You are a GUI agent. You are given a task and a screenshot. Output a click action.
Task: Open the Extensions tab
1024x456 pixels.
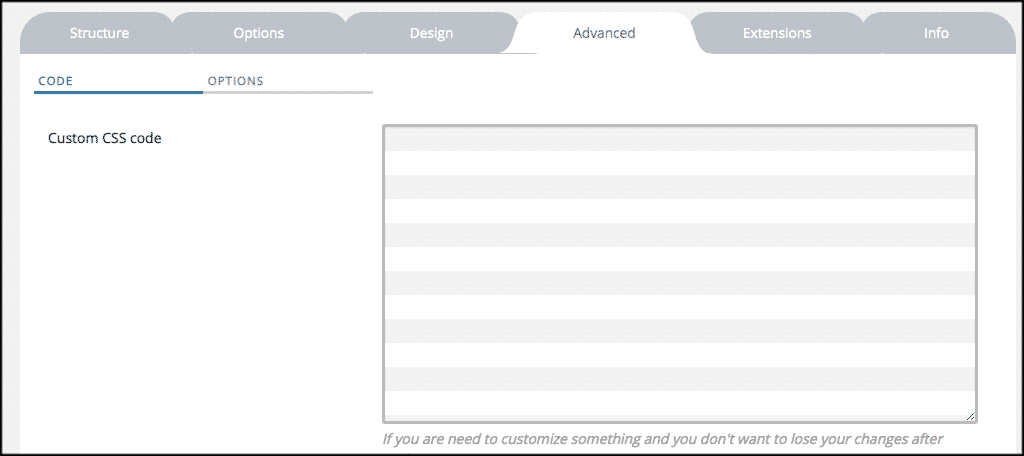click(x=777, y=33)
